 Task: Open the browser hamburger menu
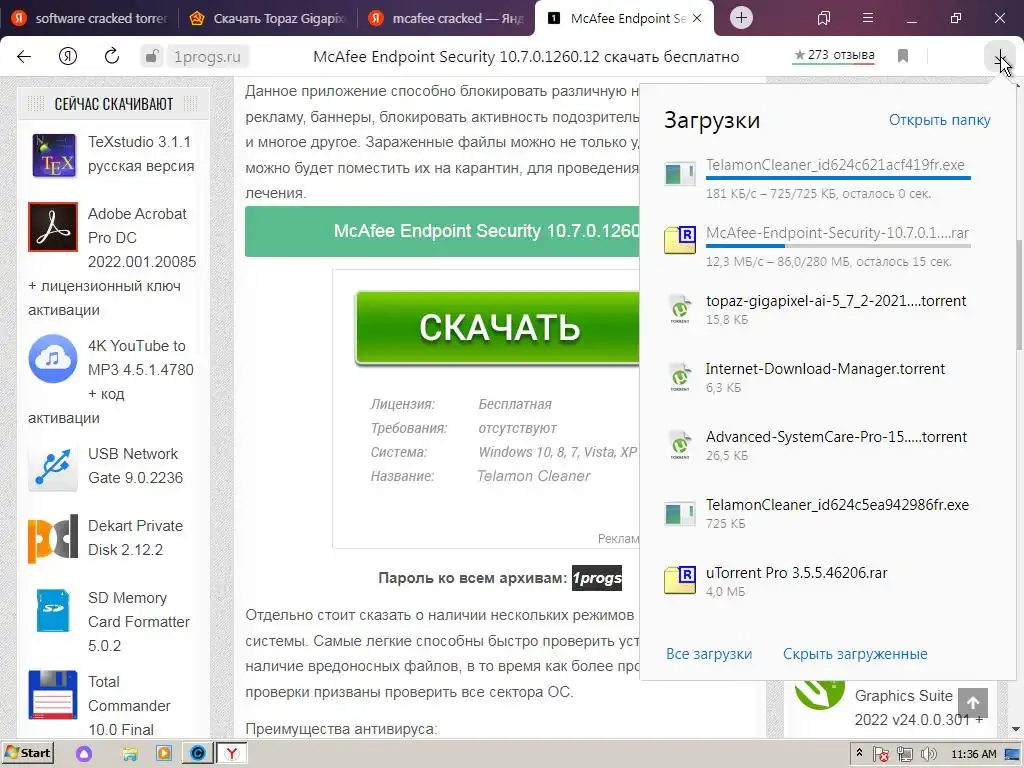coord(868,18)
